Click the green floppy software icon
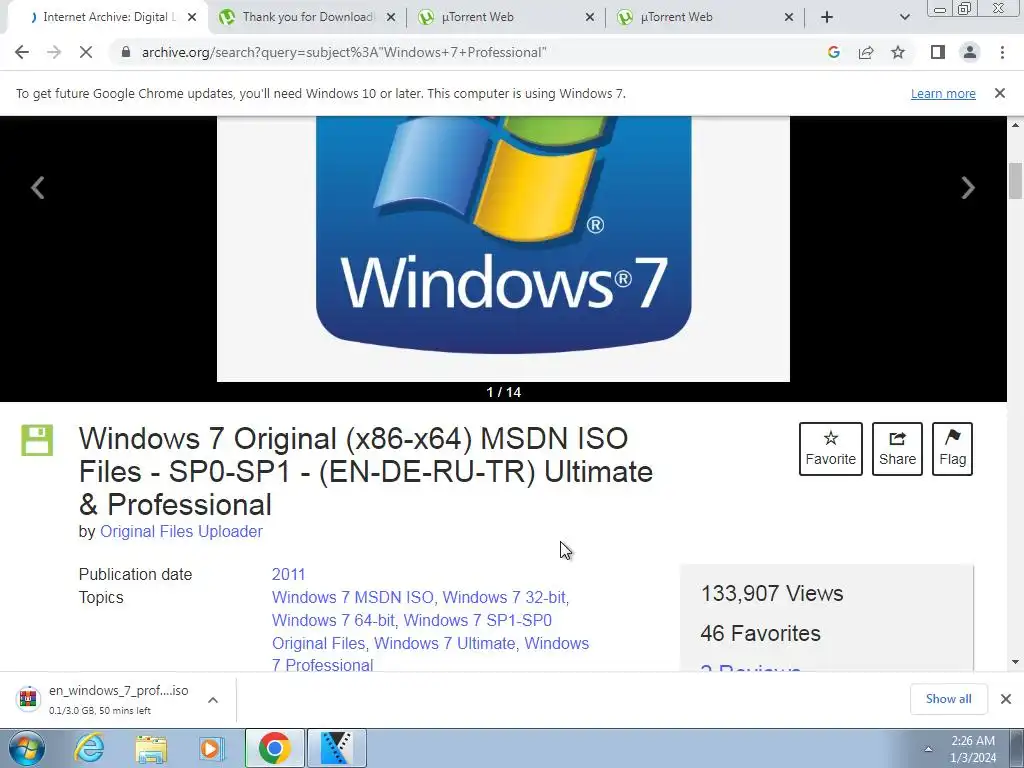This screenshot has width=1024, height=768. click(x=37, y=440)
